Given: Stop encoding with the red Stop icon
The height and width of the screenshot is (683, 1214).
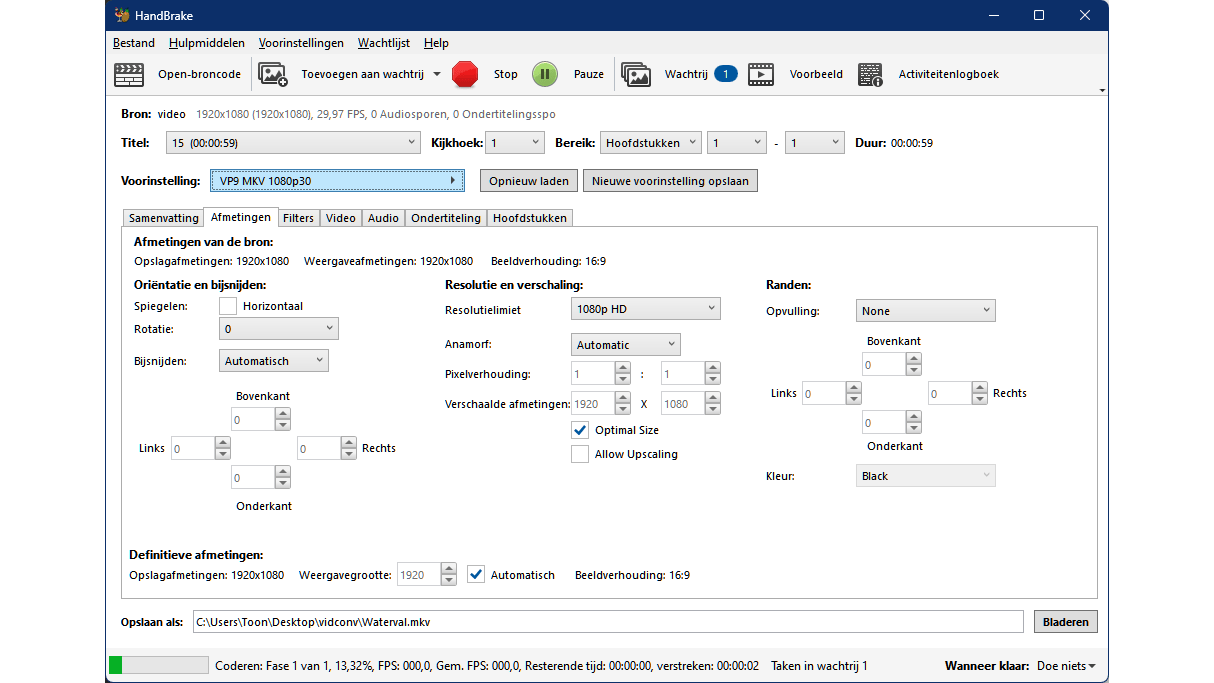Looking at the screenshot, I should point(465,74).
